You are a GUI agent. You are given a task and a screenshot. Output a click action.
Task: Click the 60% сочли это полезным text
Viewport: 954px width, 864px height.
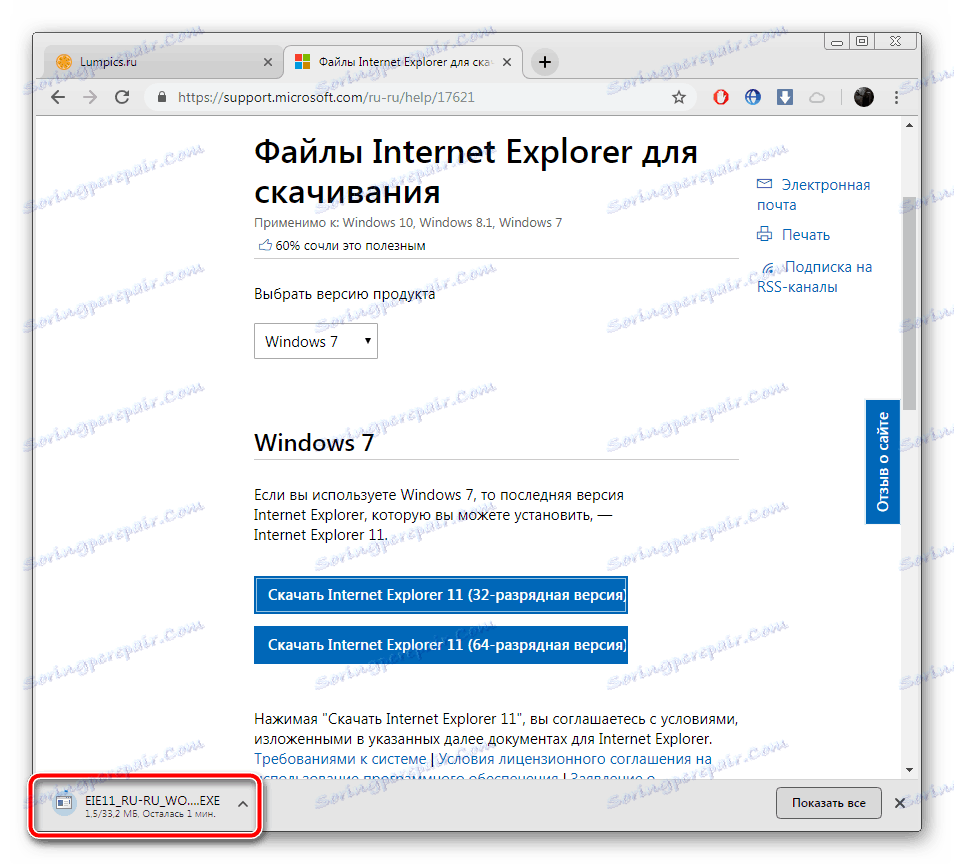(x=350, y=246)
